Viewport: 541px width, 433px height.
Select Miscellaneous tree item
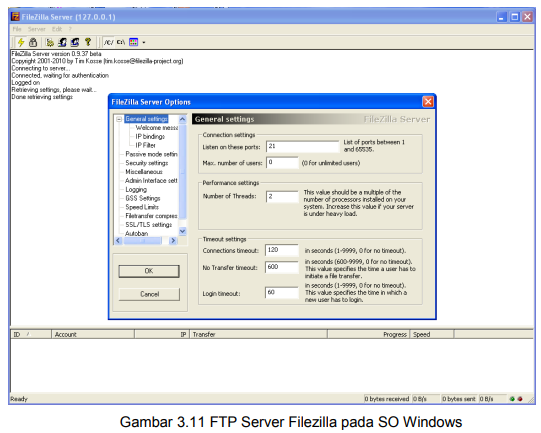144,171
